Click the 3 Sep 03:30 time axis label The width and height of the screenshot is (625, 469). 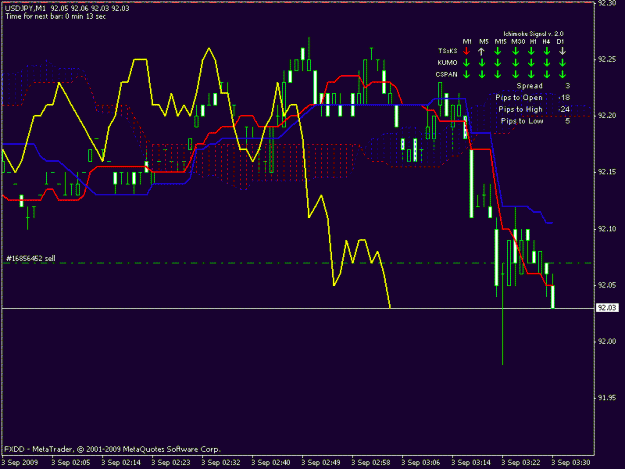(571, 463)
